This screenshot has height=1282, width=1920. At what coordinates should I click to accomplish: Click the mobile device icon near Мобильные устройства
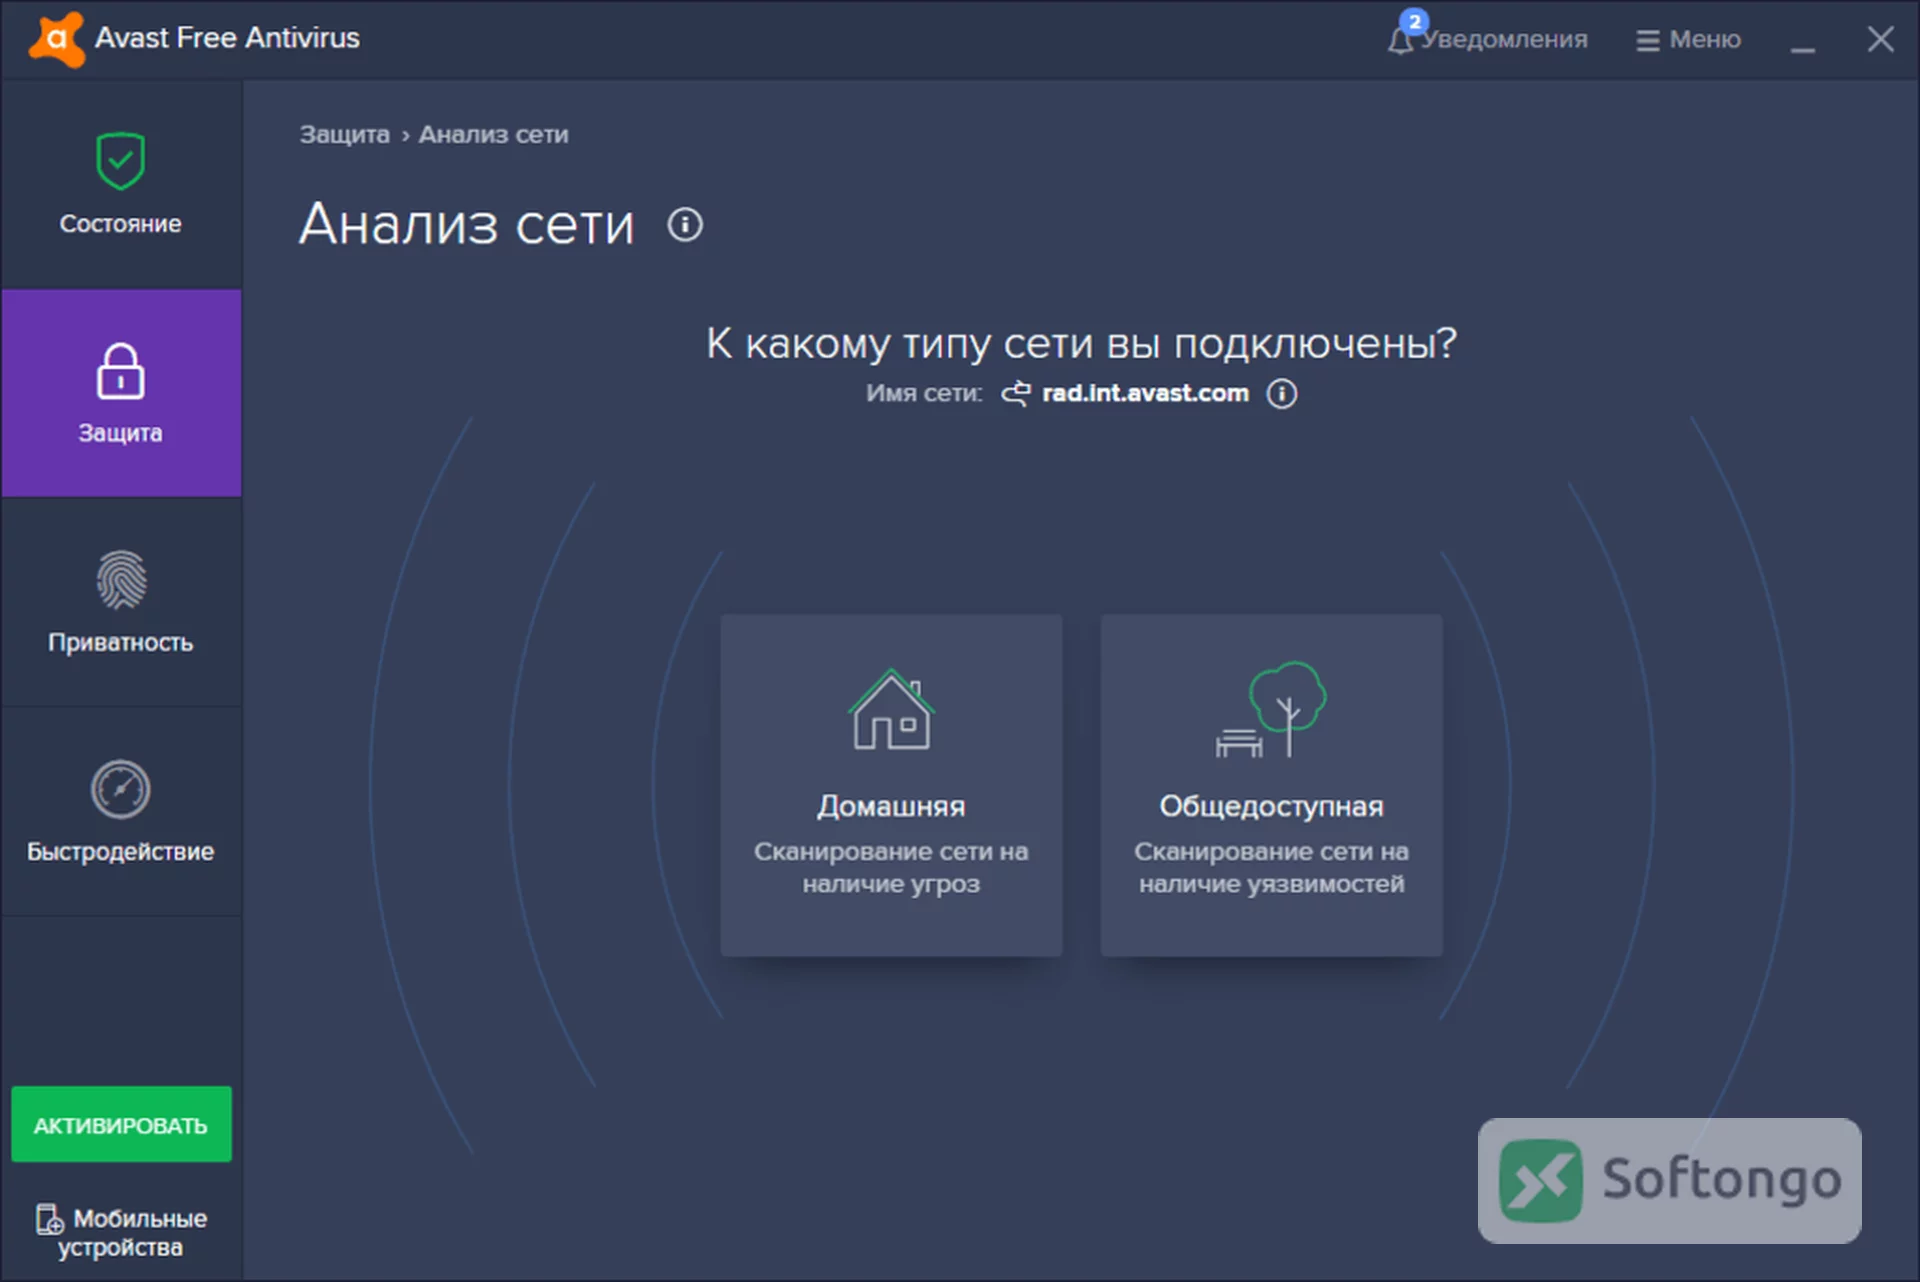49,1219
